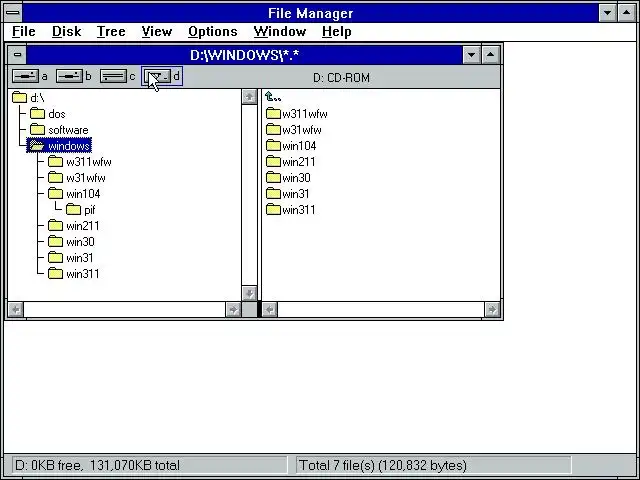Open the Window menu

point(280,31)
